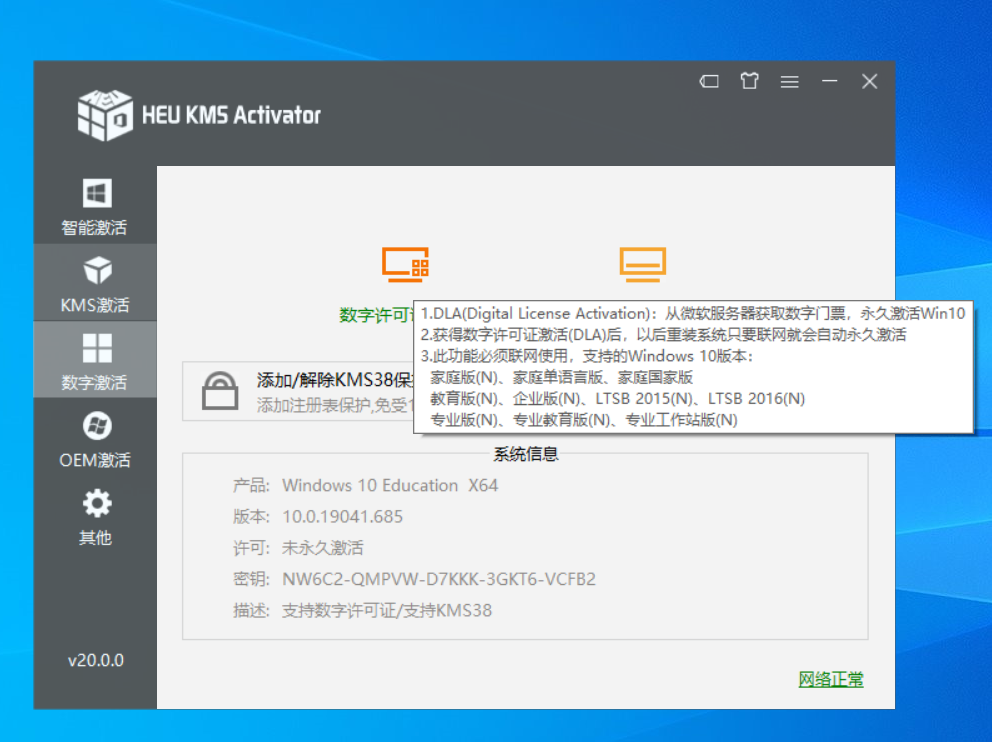Click the green 数字许可 label
Screen dimensions: 992x742
pos(376,314)
